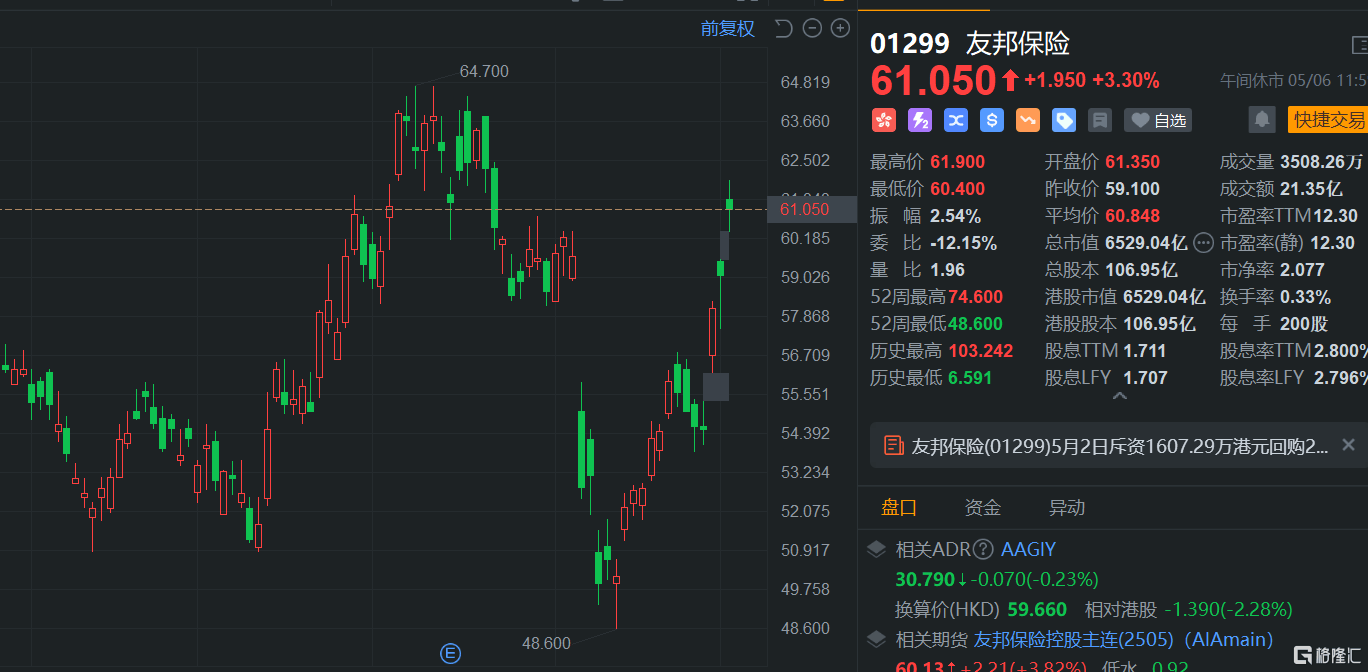Click the news document icon in announcement bar
The height and width of the screenshot is (672, 1368).
(894, 445)
